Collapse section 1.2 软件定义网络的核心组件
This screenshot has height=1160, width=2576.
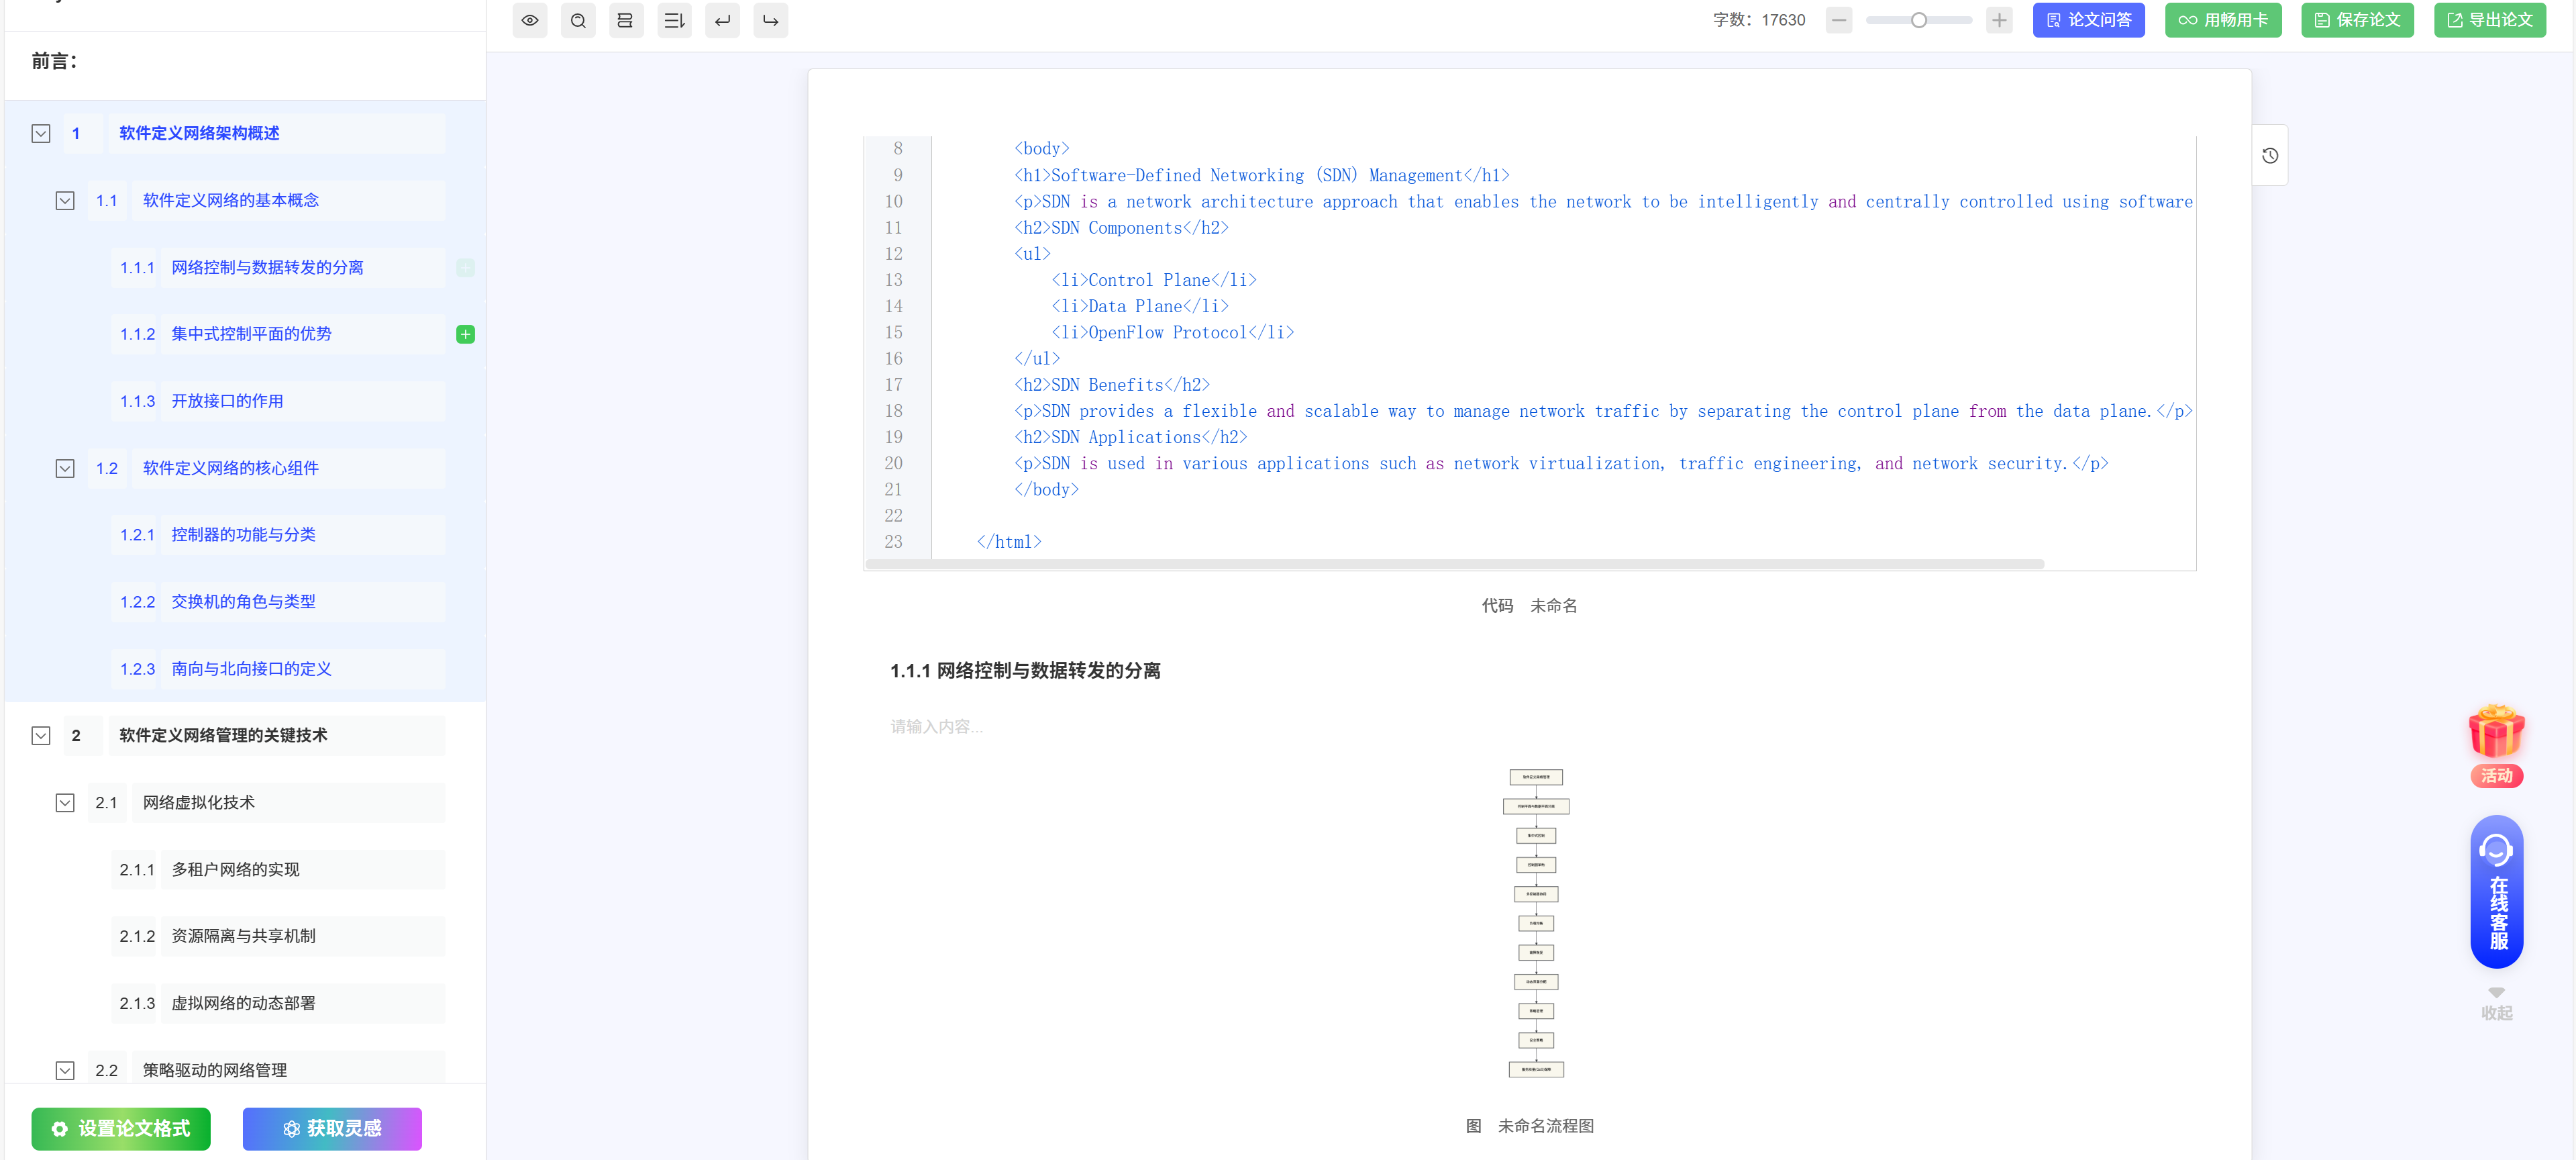(65, 468)
